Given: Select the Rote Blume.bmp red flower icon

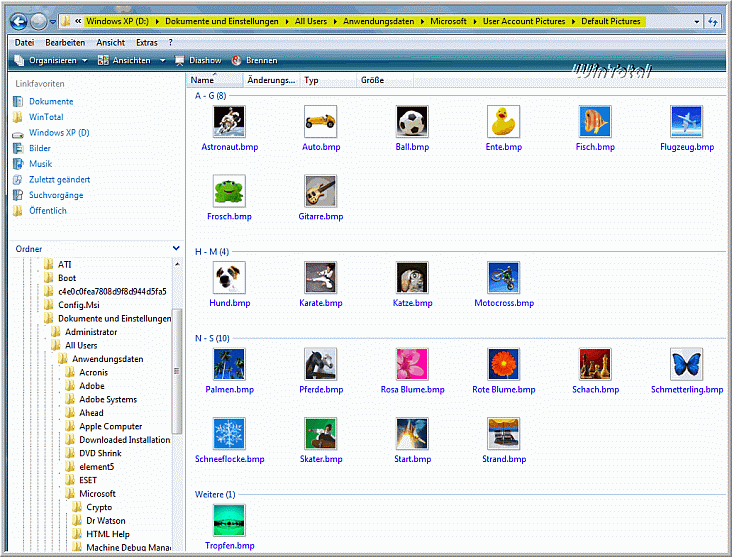Looking at the screenshot, I should [x=503, y=364].
